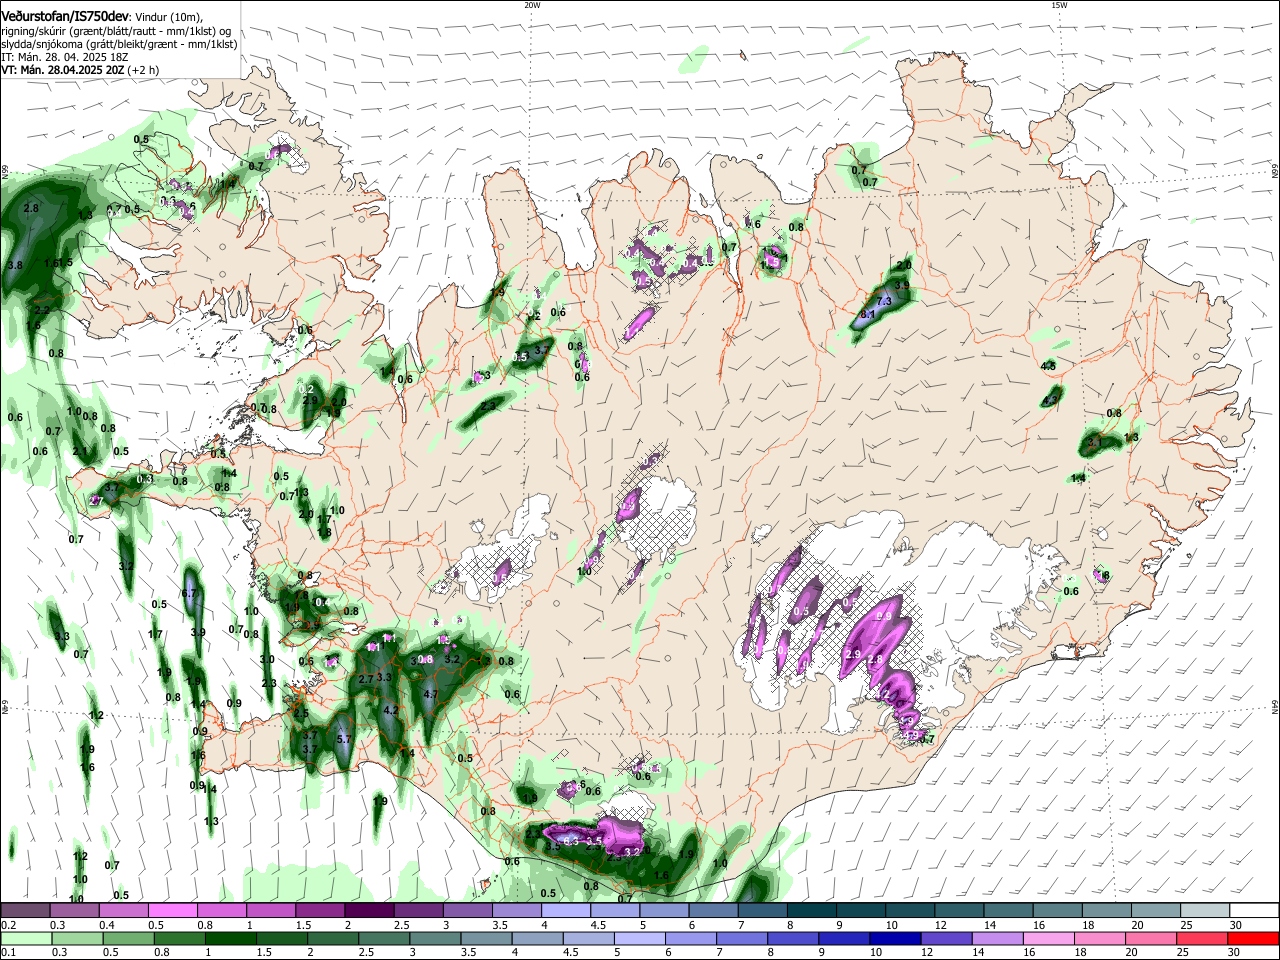The height and width of the screenshot is (960, 1280).
Task: Click the bright red 30 swatch in the rain scale
Action: tap(1253, 938)
